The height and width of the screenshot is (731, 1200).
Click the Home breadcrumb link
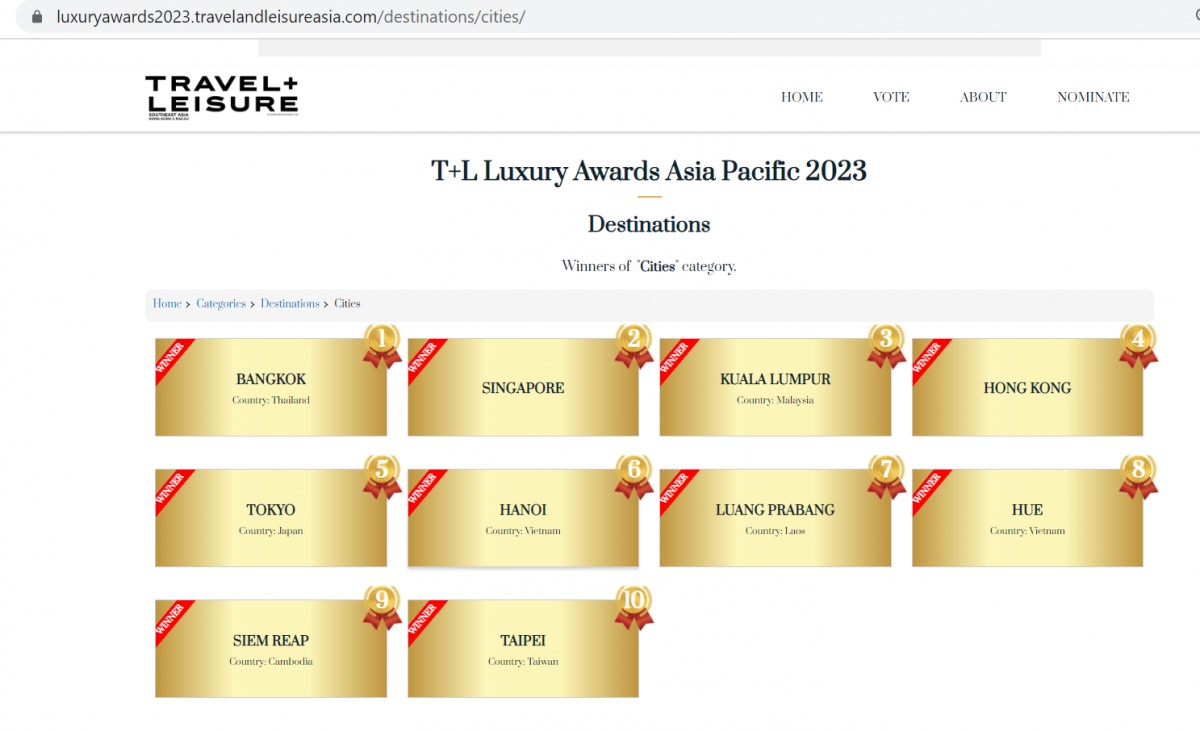point(167,304)
